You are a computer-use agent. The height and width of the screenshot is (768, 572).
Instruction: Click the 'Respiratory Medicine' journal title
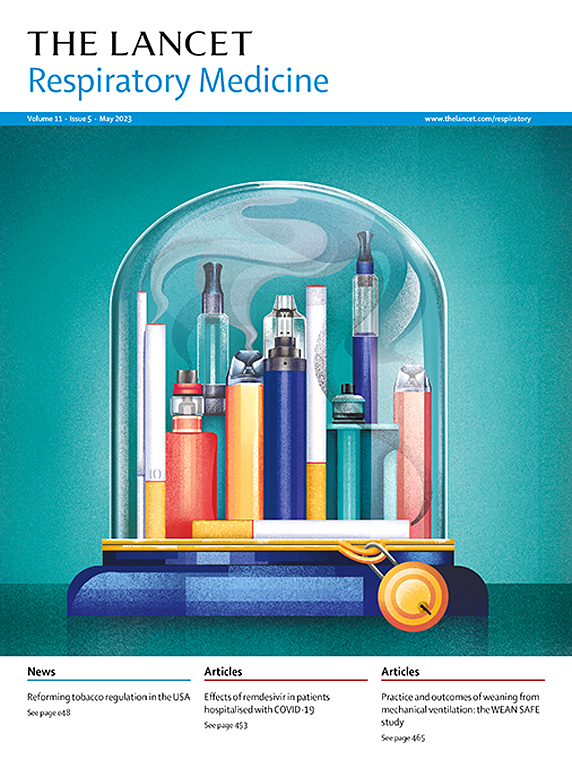coord(178,81)
